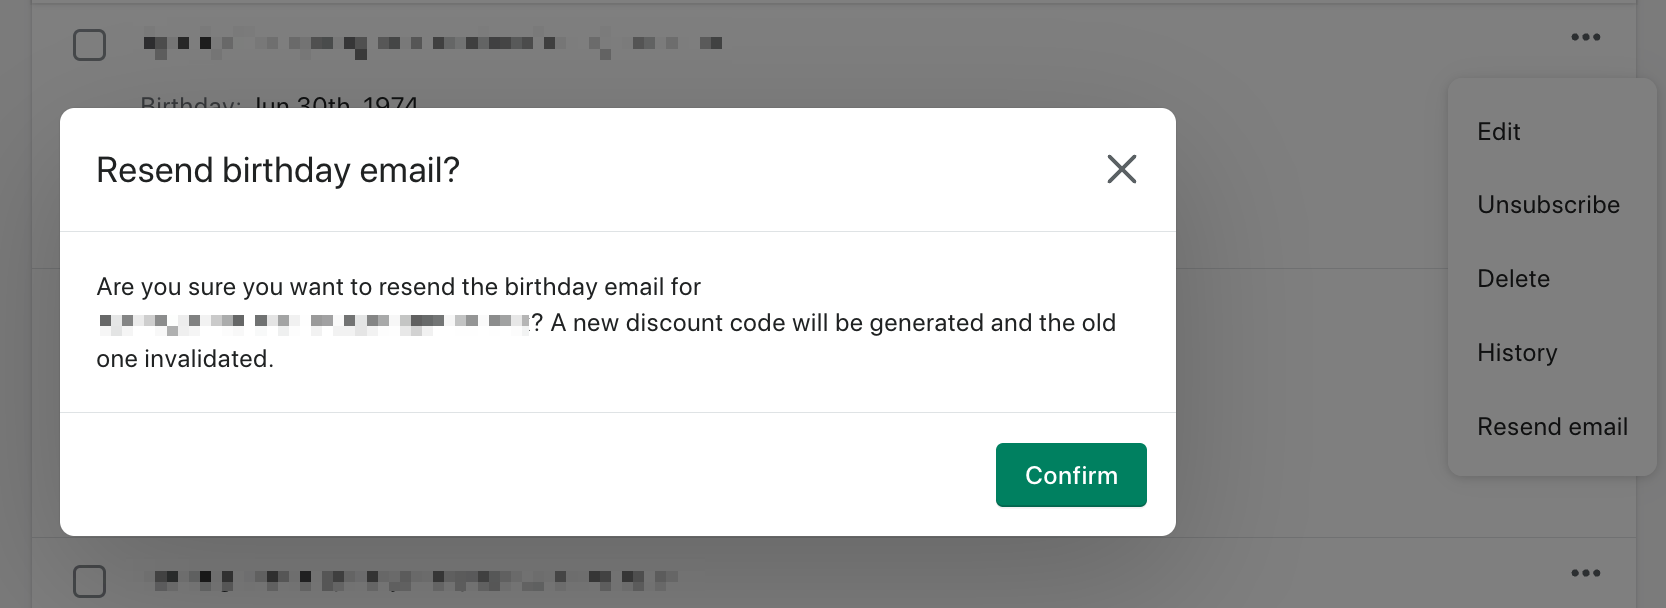
Task: Click the partially hidden "Birthday:" label
Action: (x=190, y=102)
